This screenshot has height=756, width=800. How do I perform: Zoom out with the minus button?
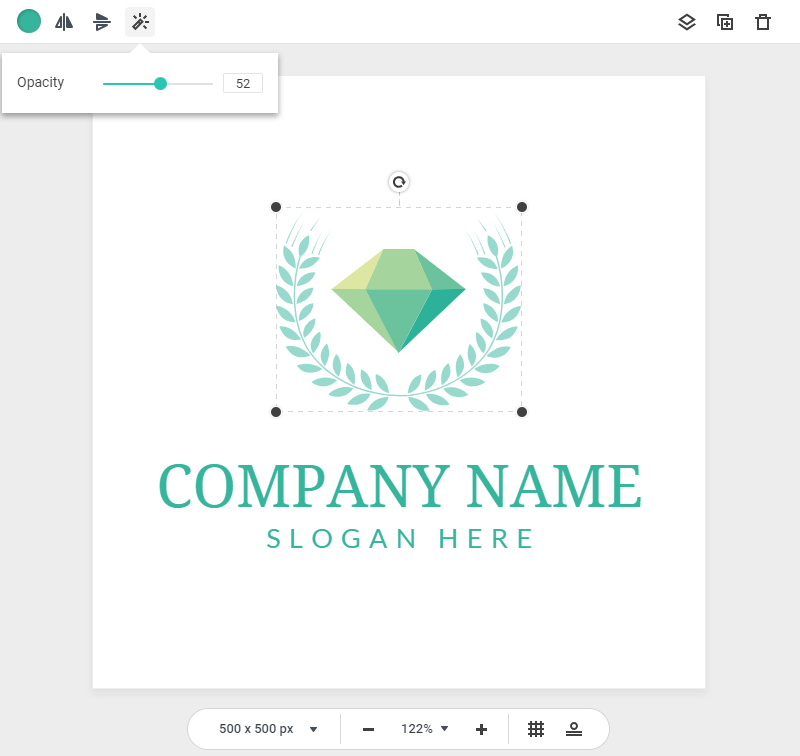(368, 729)
